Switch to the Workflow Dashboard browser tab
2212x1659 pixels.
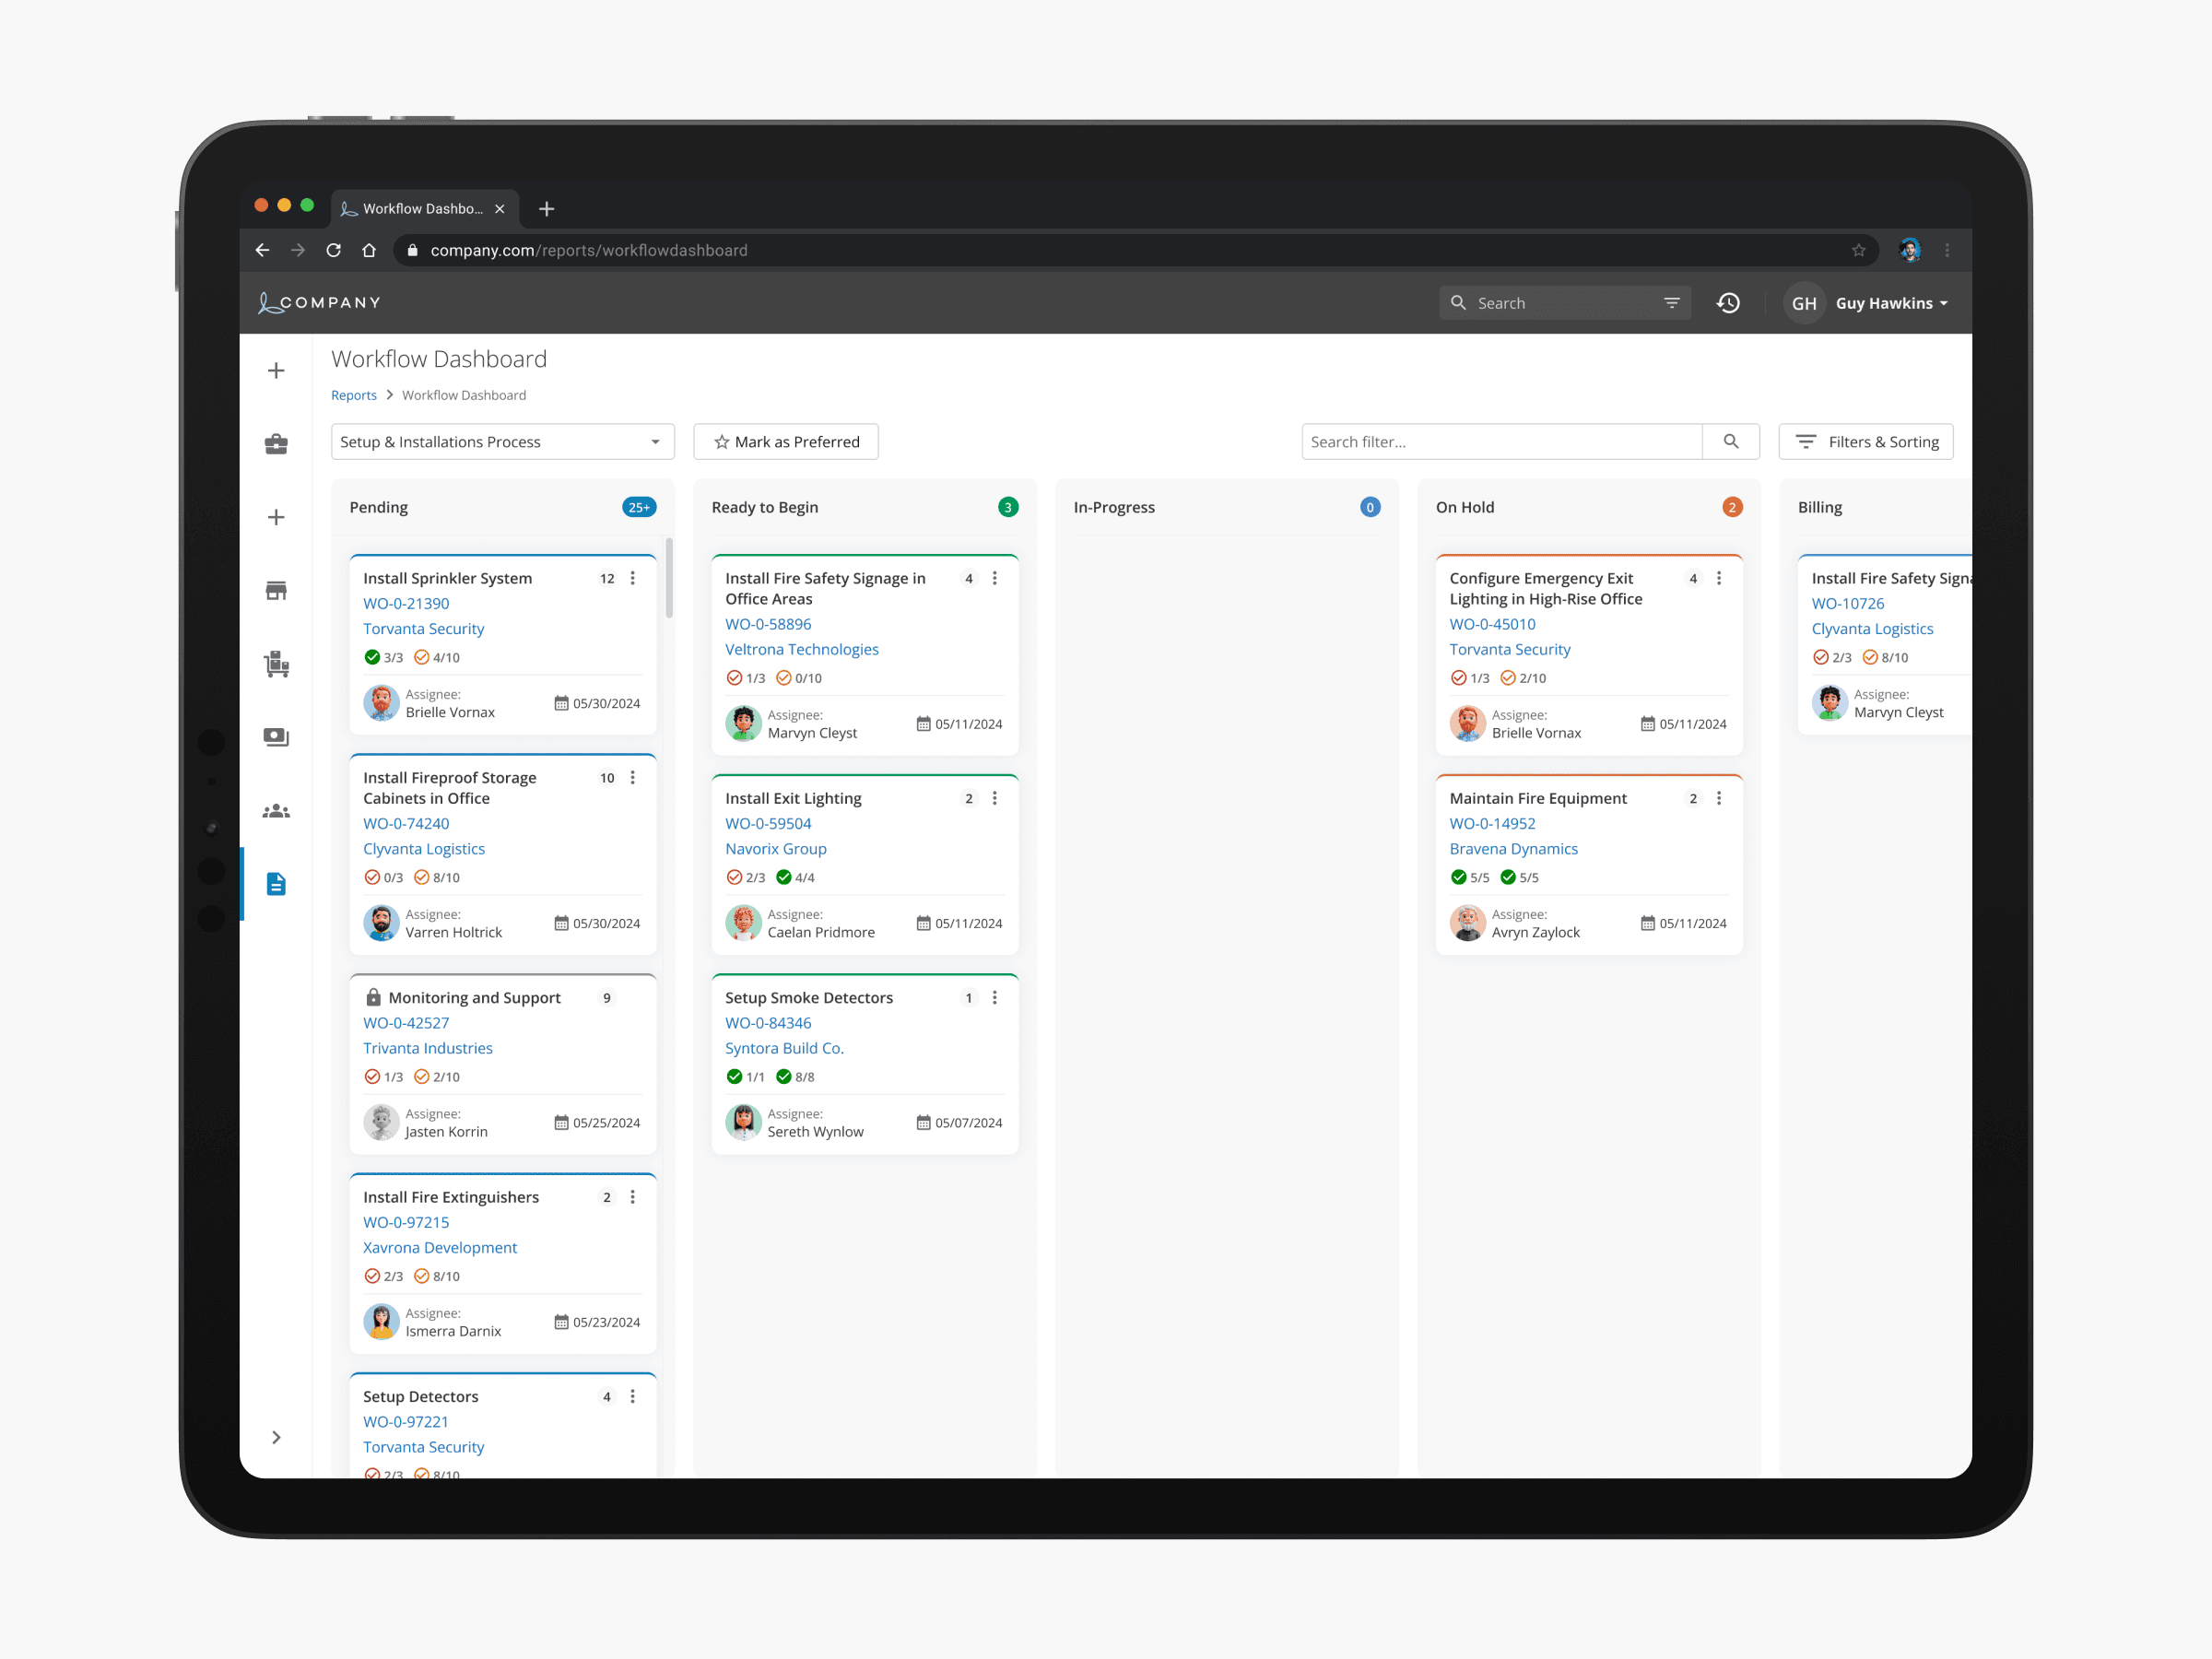coord(423,208)
